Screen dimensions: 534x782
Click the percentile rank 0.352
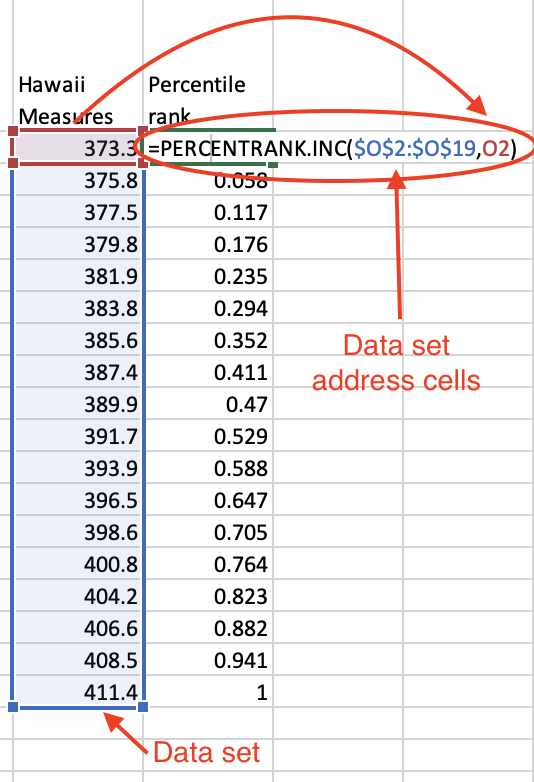click(208, 340)
